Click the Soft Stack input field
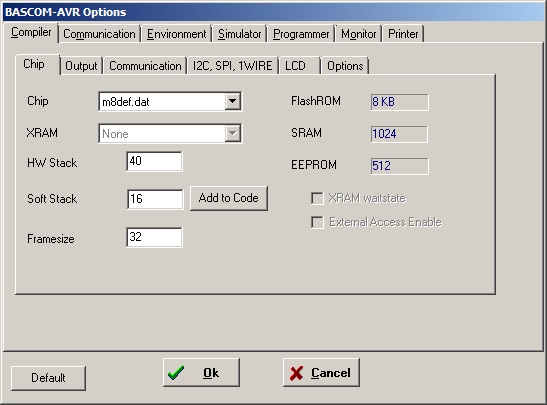Image resolution: width=547 pixels, height=405 pixels. [155, 199]
